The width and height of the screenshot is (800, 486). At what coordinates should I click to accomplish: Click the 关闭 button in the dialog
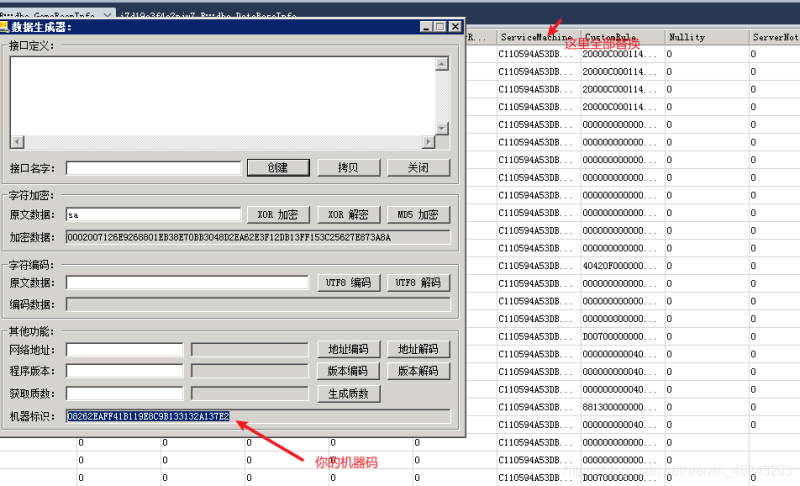coord(418,168)
